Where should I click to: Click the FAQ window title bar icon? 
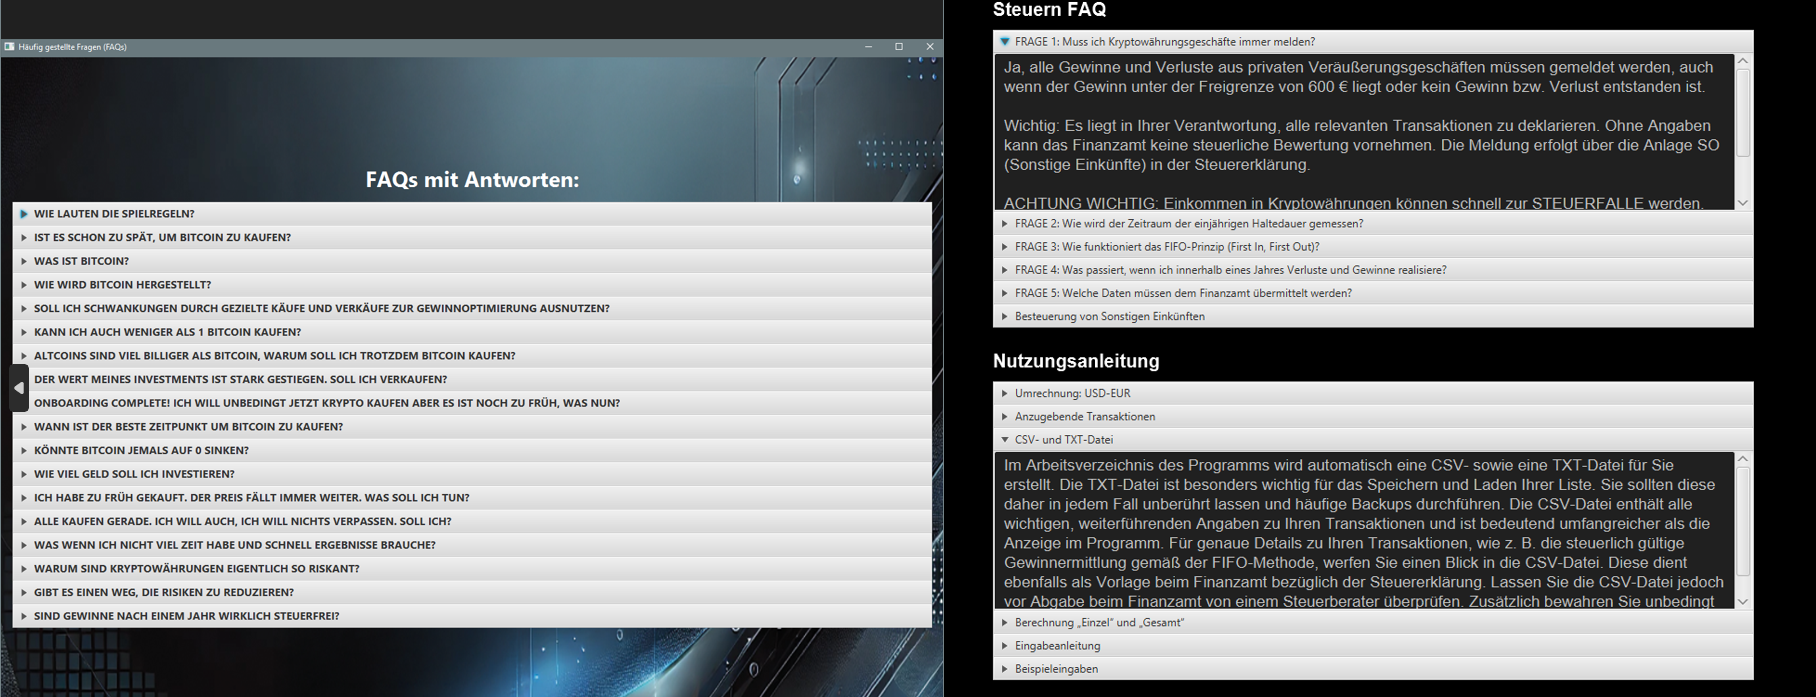click(9, 47)
